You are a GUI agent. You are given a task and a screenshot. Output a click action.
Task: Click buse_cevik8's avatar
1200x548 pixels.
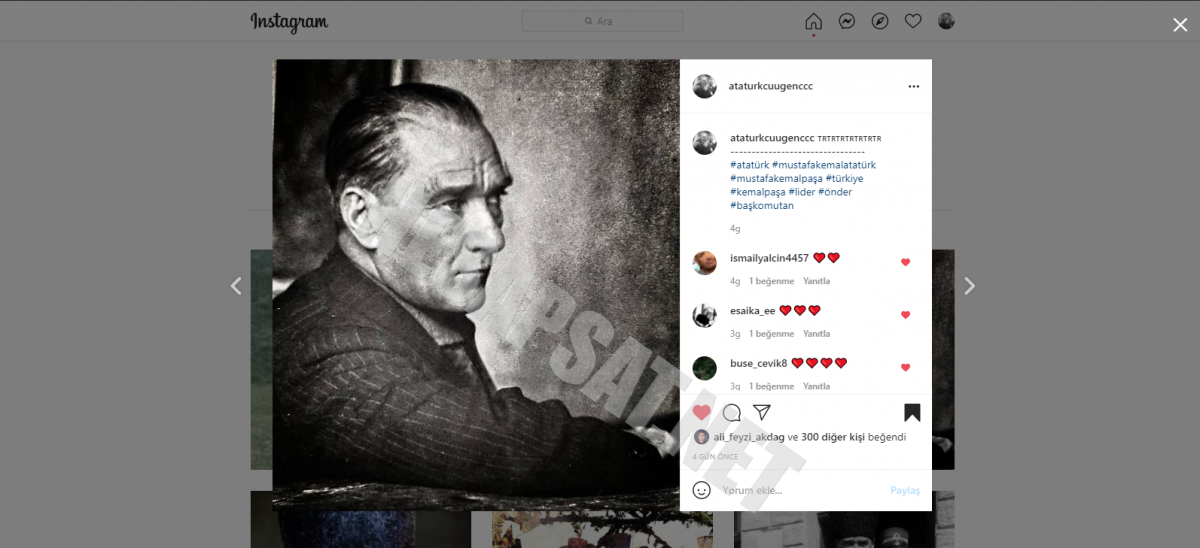tap(705, 368)
